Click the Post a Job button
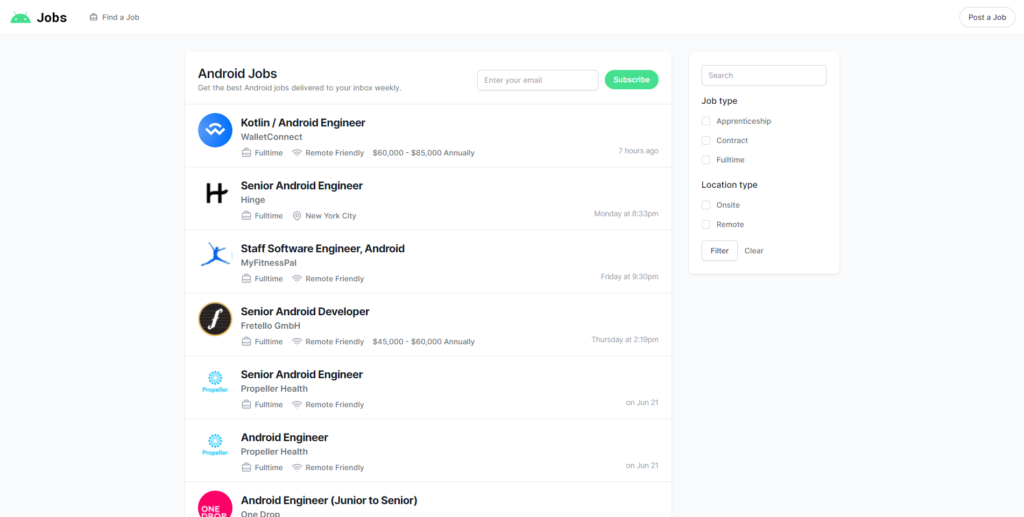The image size is (1024, 517). [987, 18]
